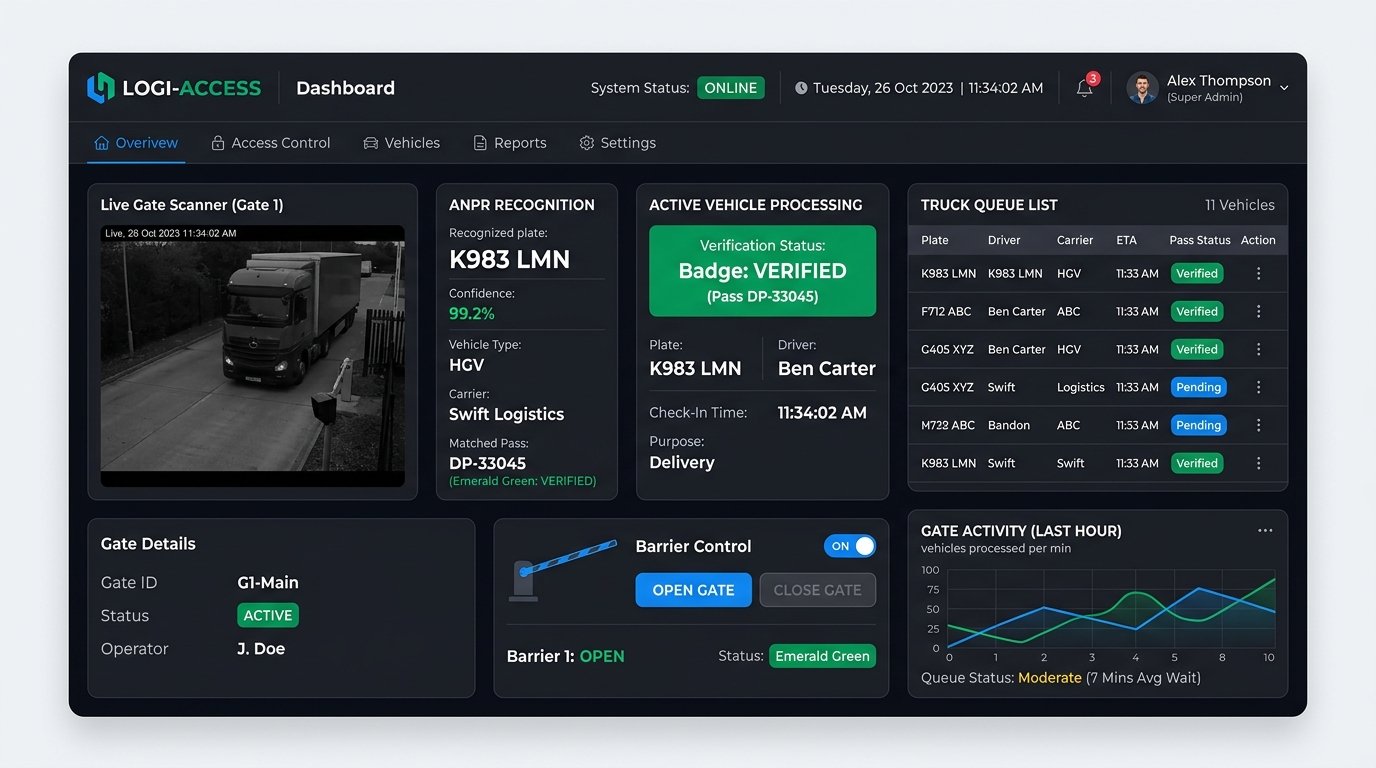Click the 99.2% confidence value
Image resolution: width=1376 pixels, height=768 pixels.
pyautogui.click(x=472, y=313)
